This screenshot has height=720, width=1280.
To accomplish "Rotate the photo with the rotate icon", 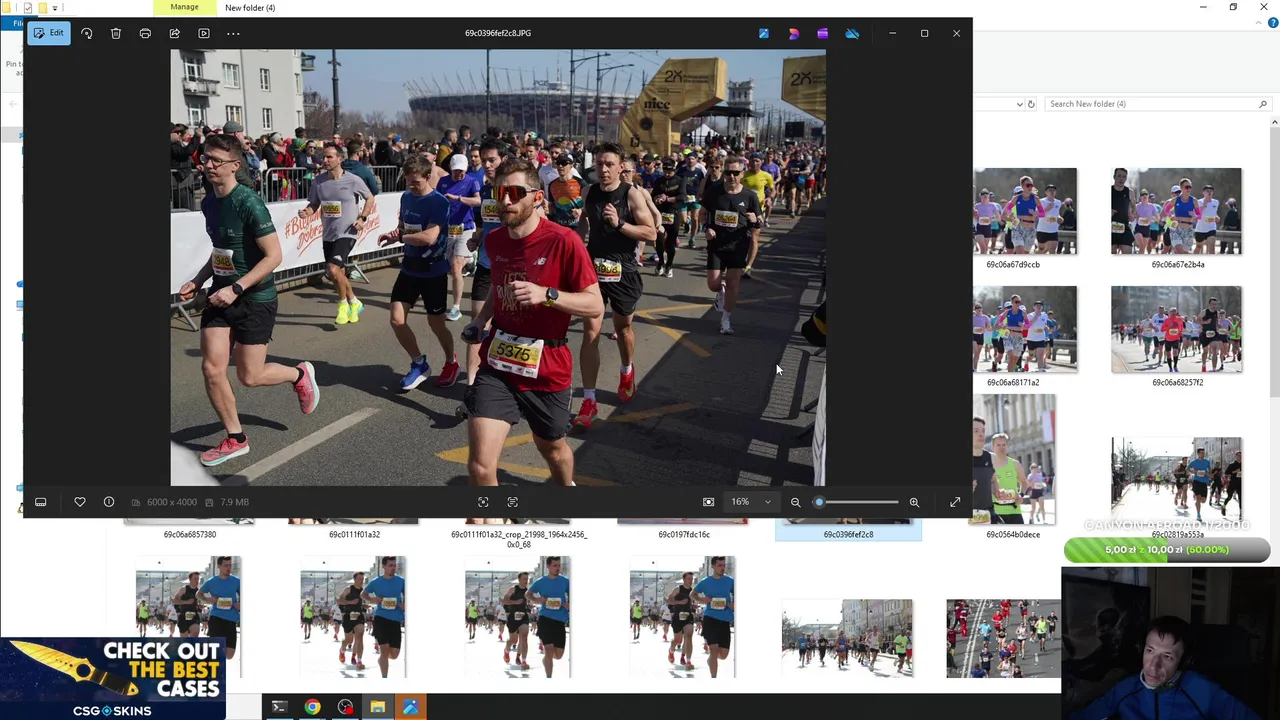I will click(x=87, y=33).
